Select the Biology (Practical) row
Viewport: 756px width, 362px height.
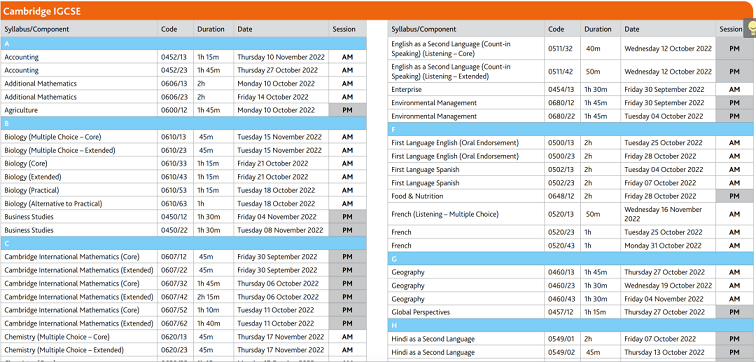tap(184, 190)
